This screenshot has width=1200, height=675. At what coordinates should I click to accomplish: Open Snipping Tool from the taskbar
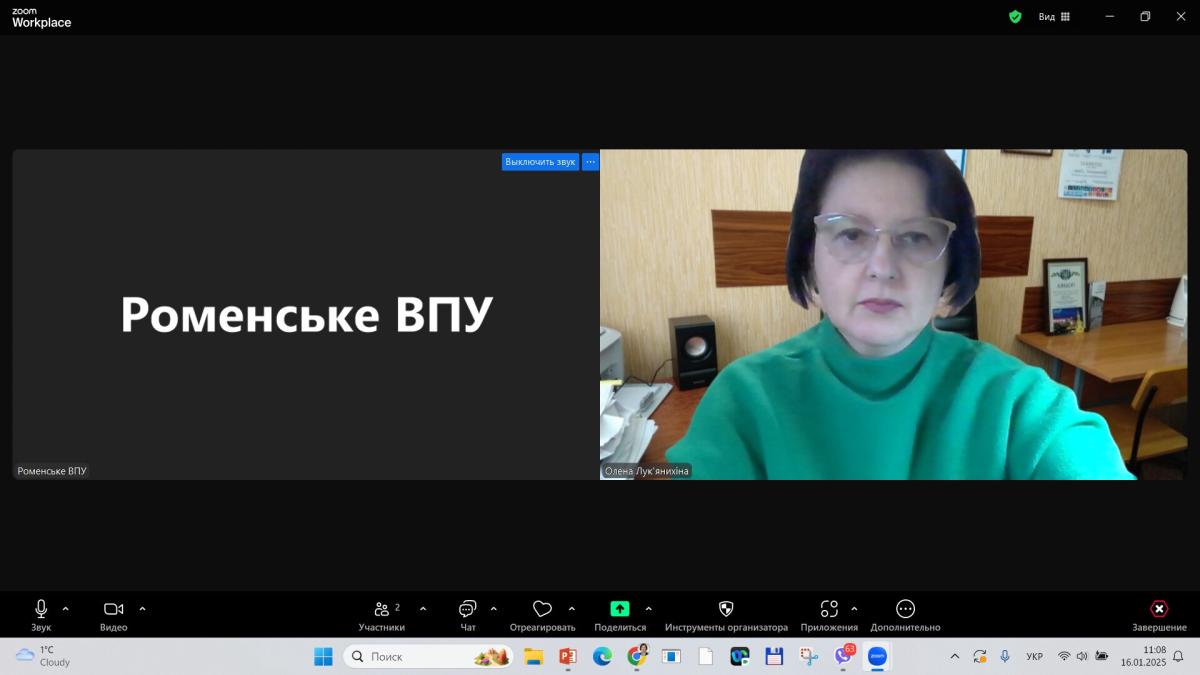coord(809,657)
